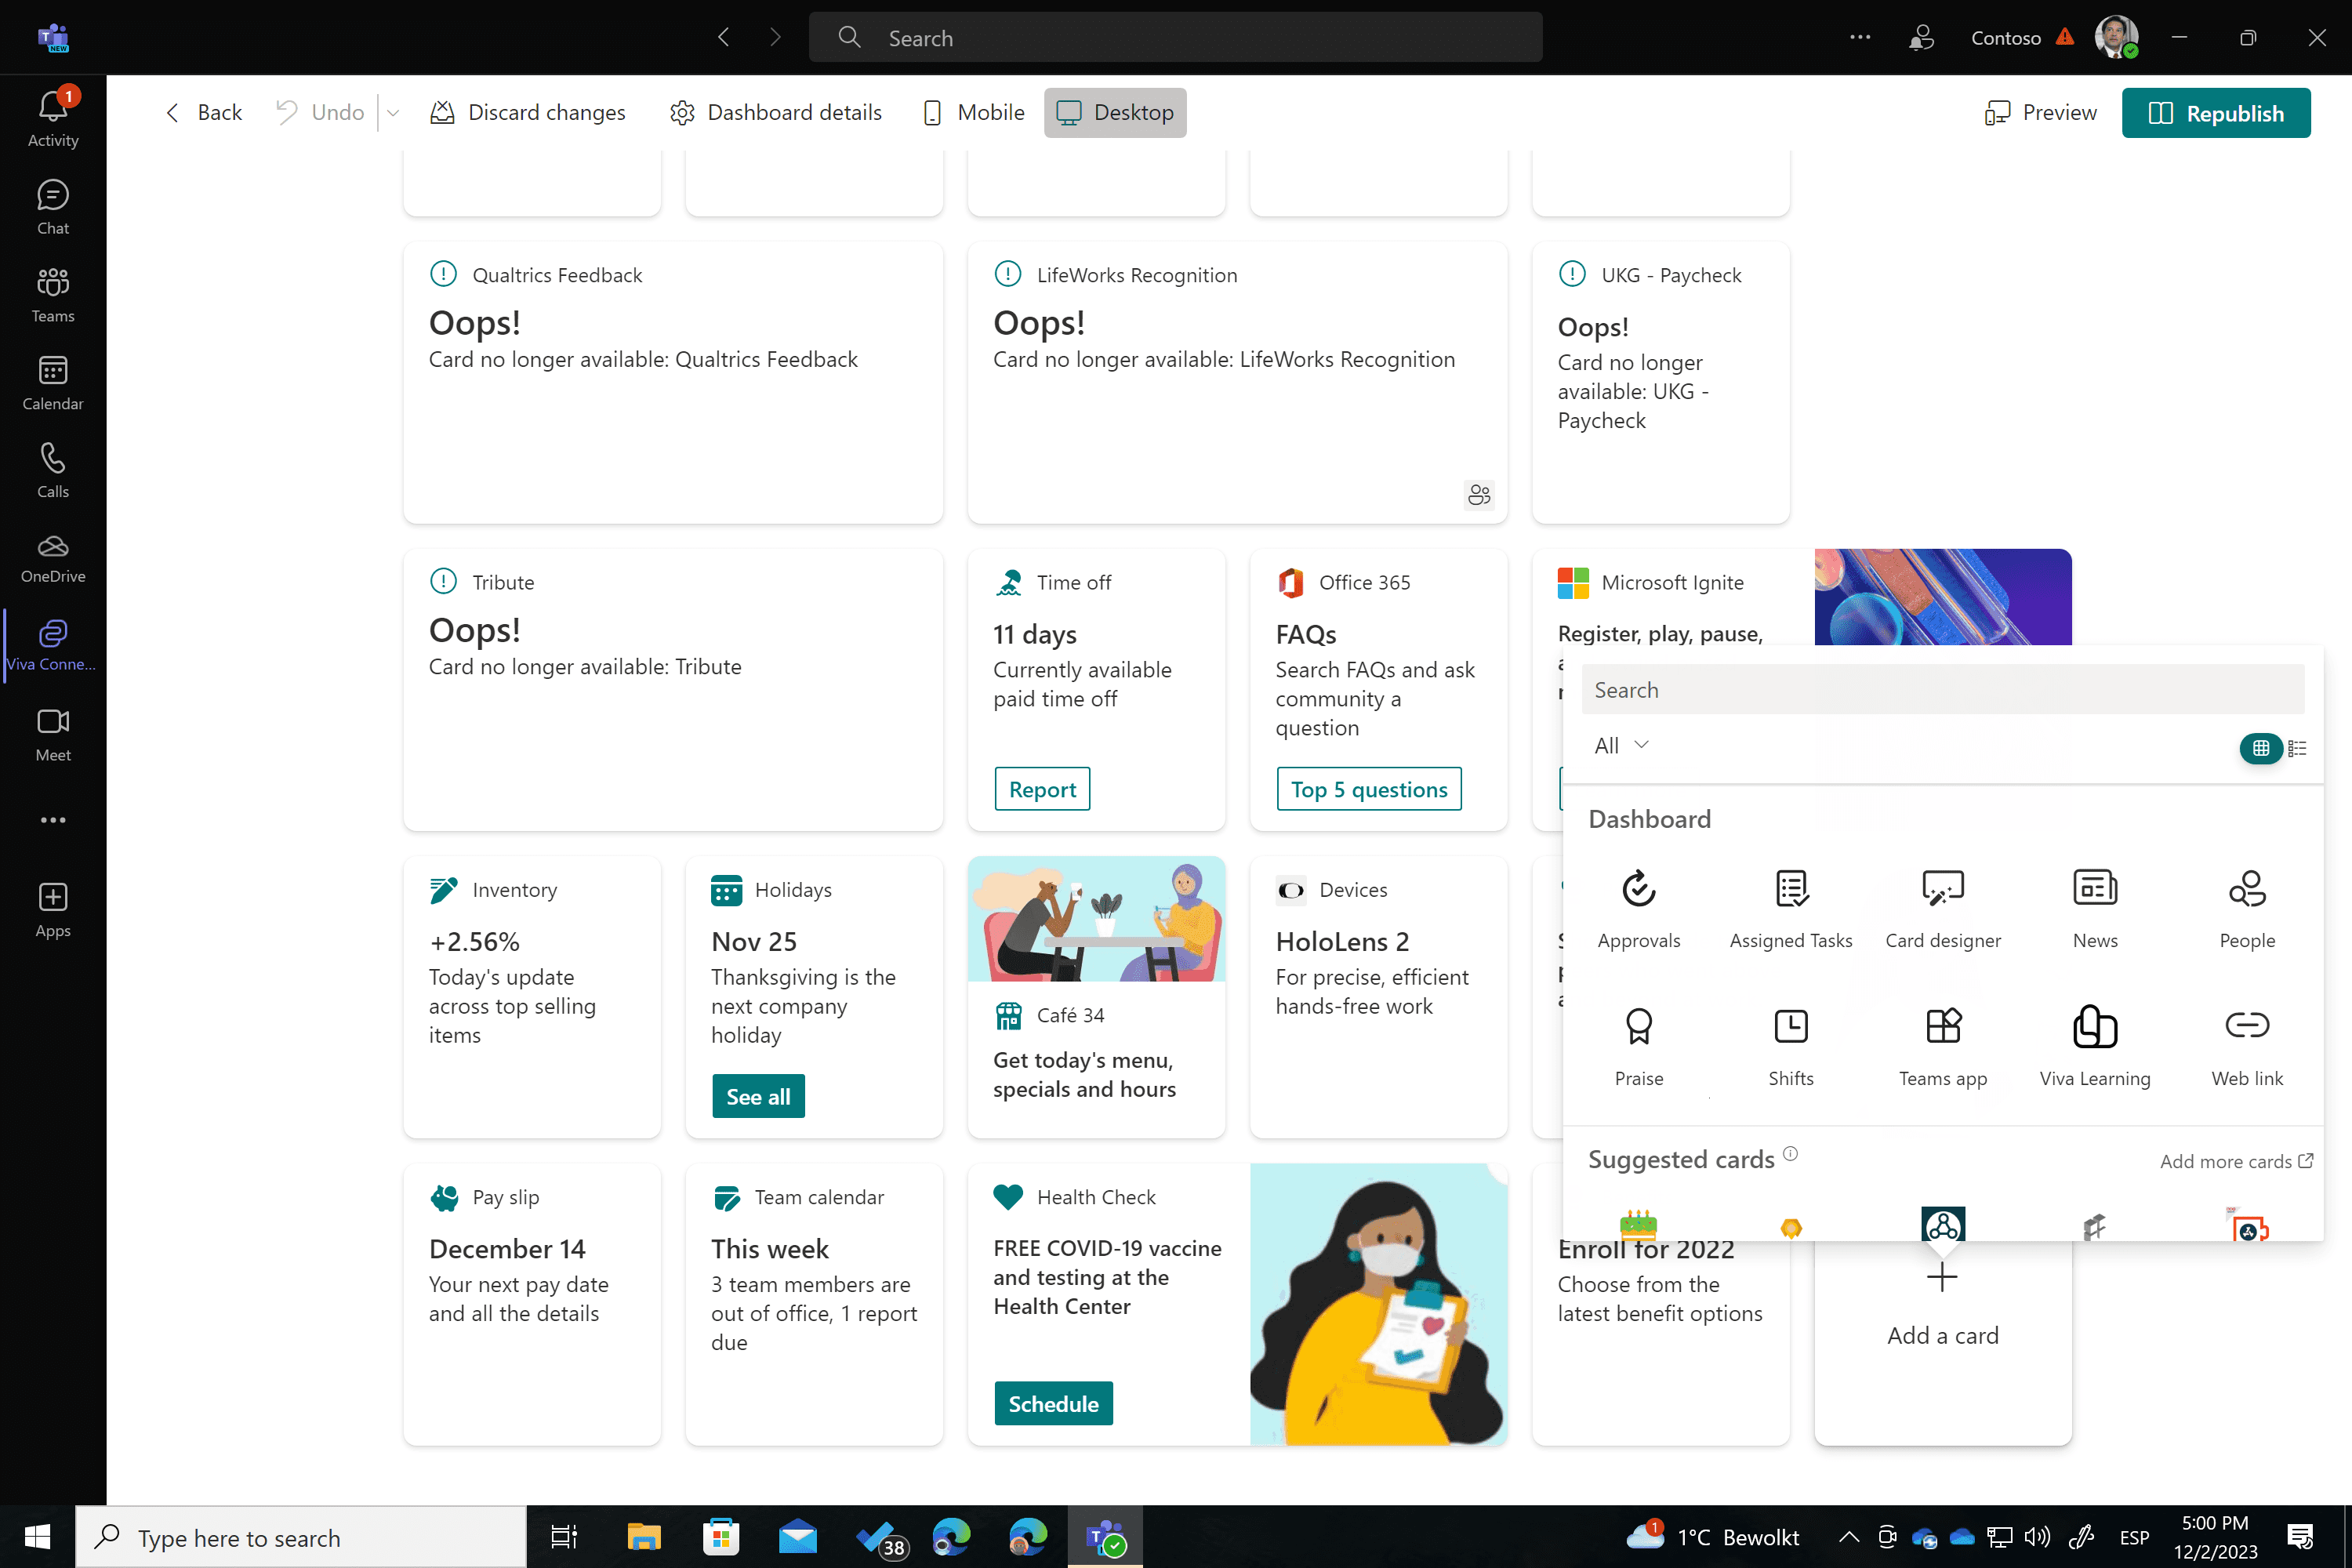Click Schedule on Health Check card
This screenshot has height=1568, width=2352.
point(1053,1403)
